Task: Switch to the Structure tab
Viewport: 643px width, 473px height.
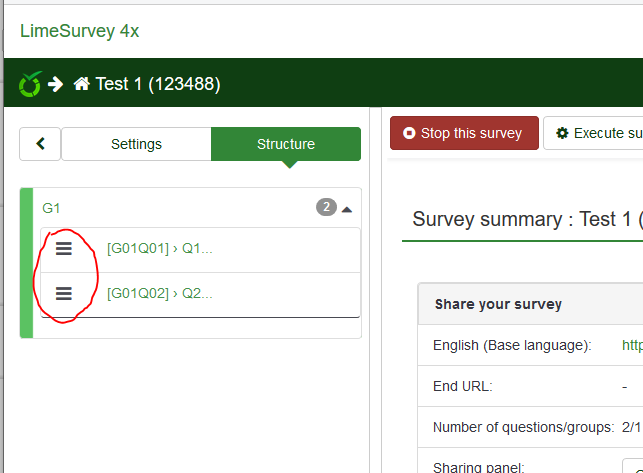Action: pyautogui.click(x=285, y=144)
